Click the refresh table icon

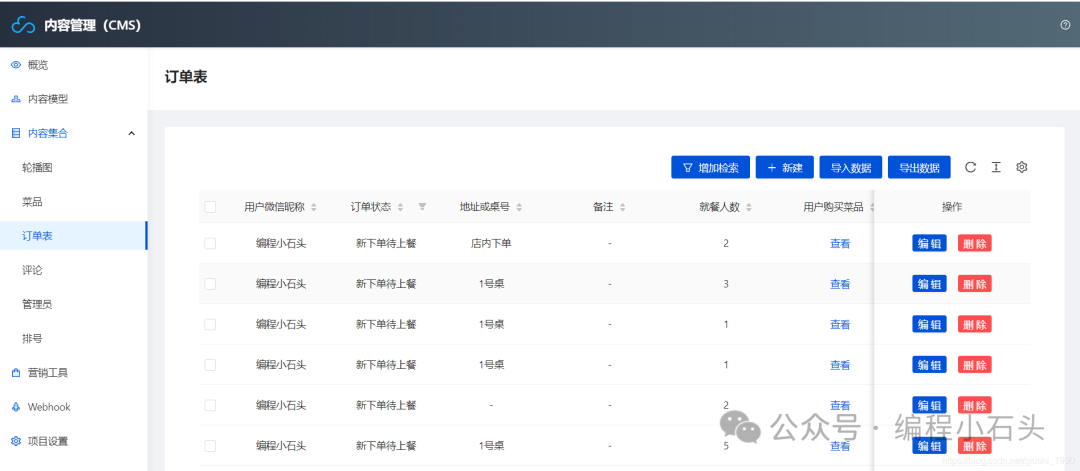[x=970, y=167]
